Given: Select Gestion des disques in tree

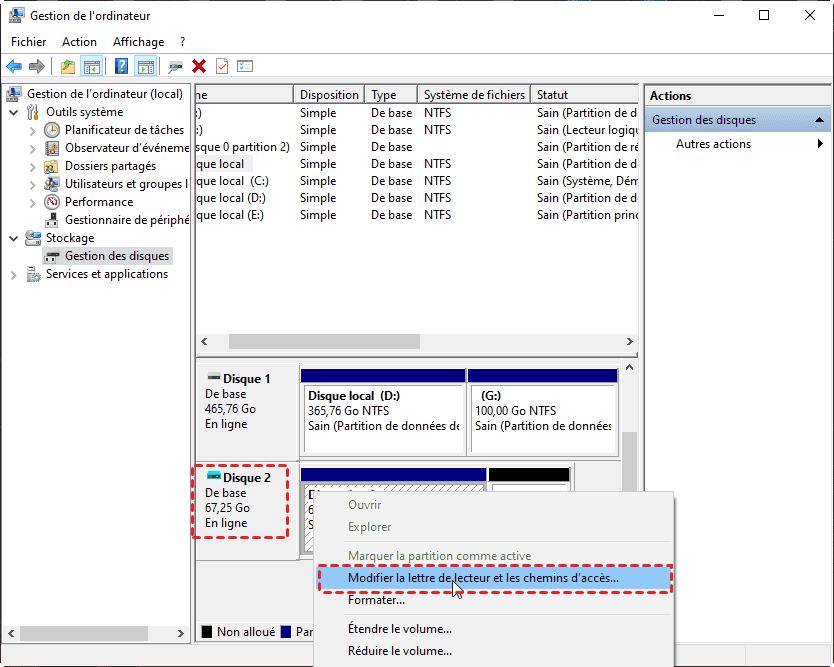Looking at the screenshot, I should pos(116,256).
